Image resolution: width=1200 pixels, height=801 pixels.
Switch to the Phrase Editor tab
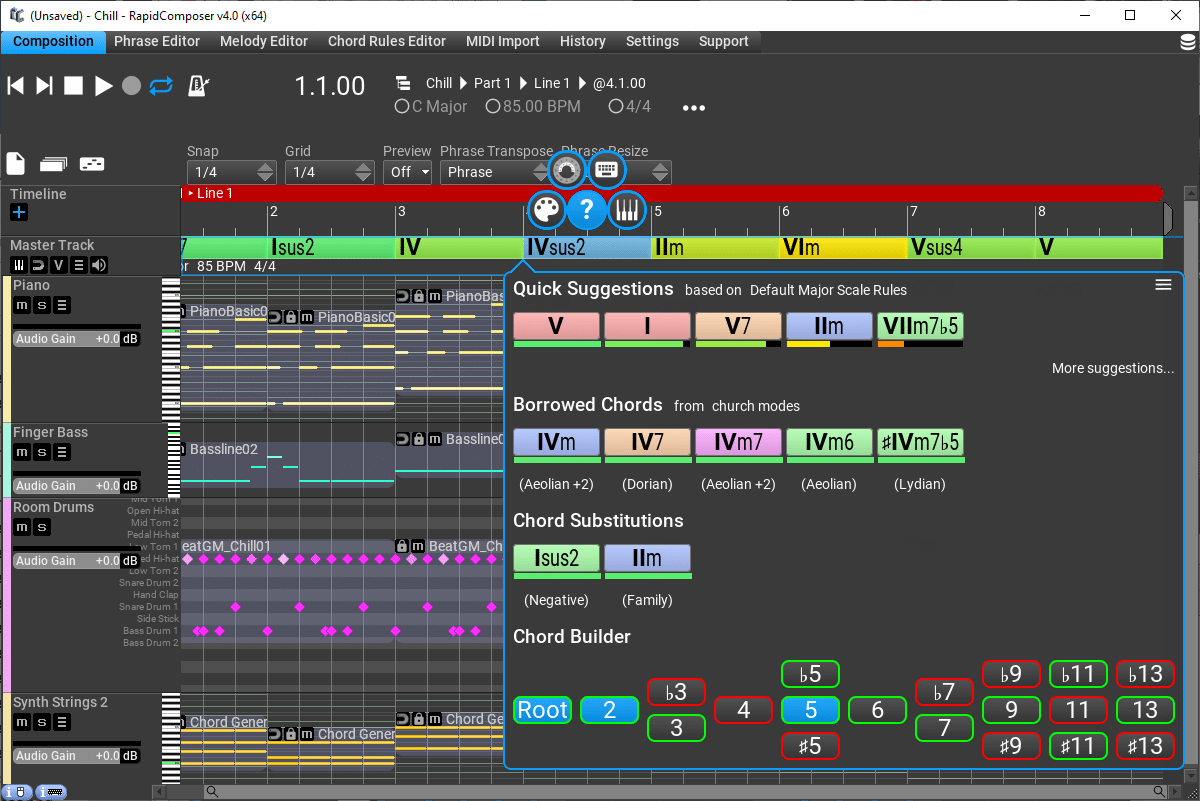pos(156,41)
